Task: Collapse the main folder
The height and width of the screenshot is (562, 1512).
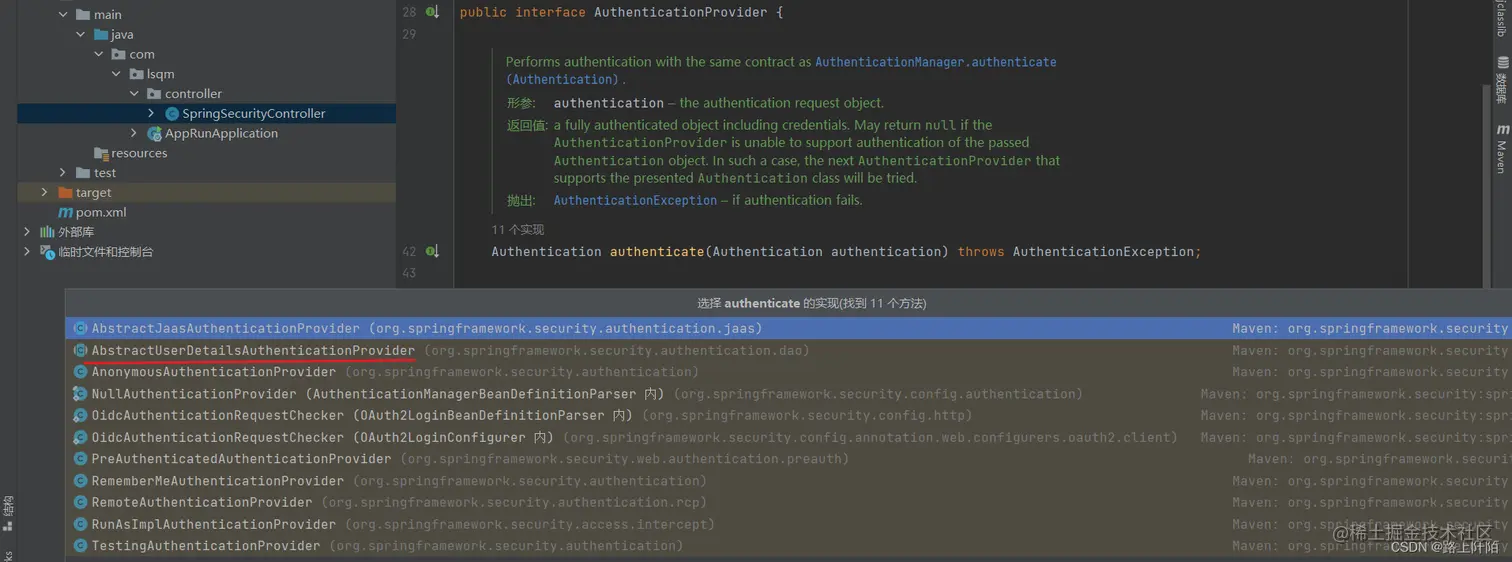Action: pos(63,14)
